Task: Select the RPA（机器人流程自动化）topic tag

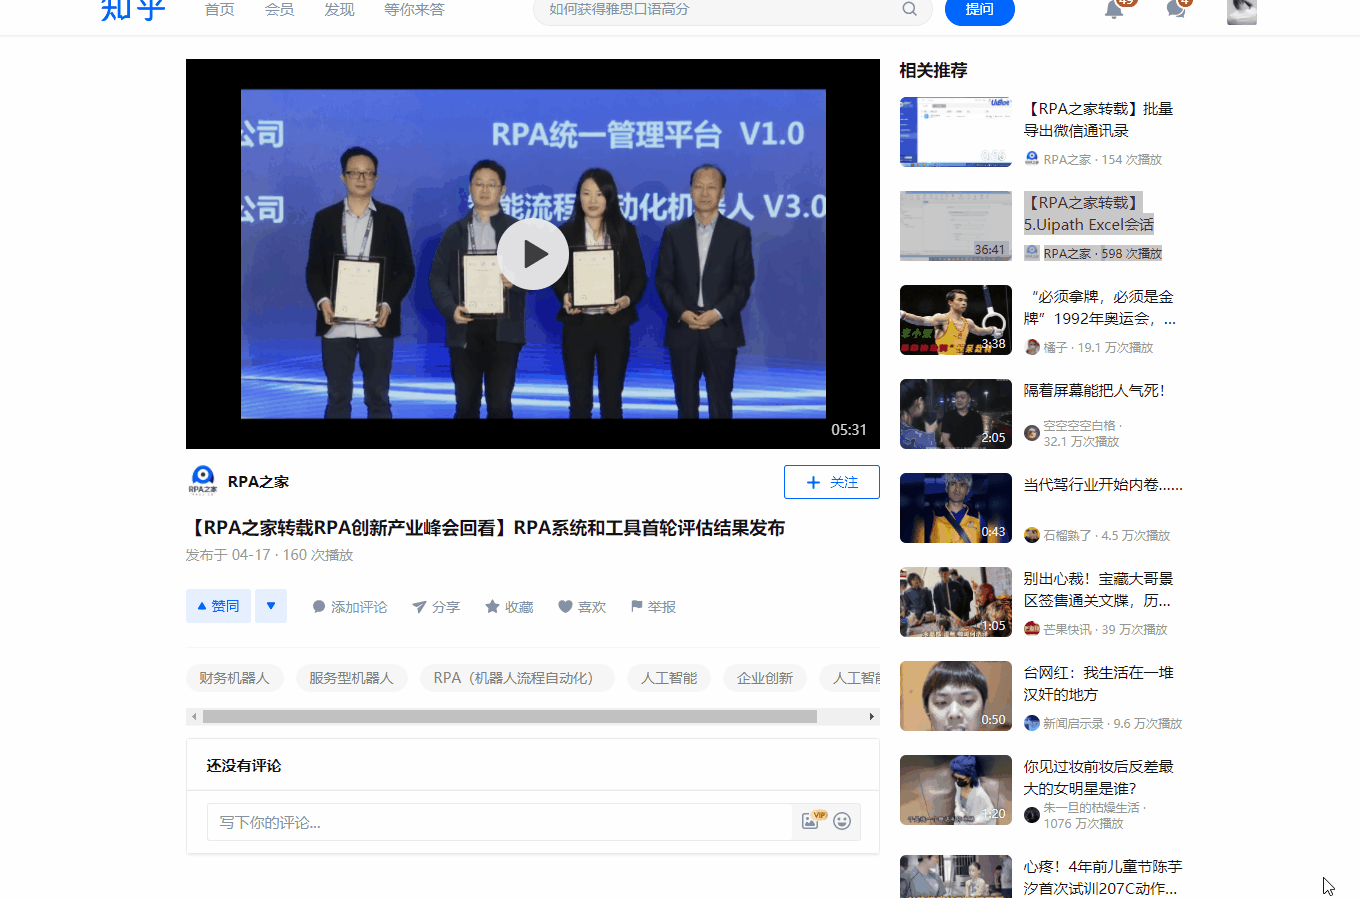Action: tap(517, 678)
